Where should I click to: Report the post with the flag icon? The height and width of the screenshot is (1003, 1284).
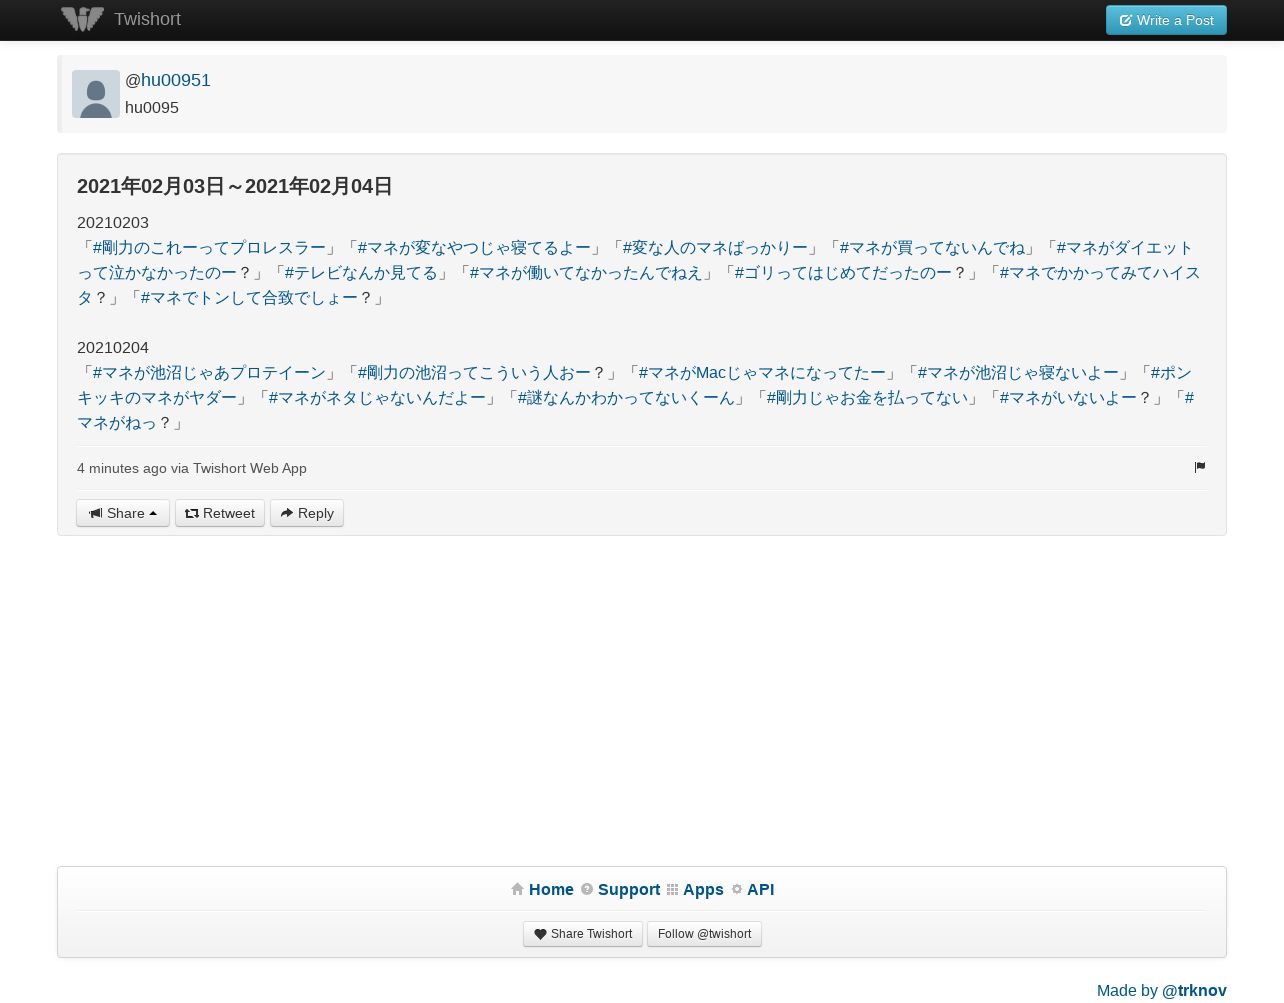1200,467
